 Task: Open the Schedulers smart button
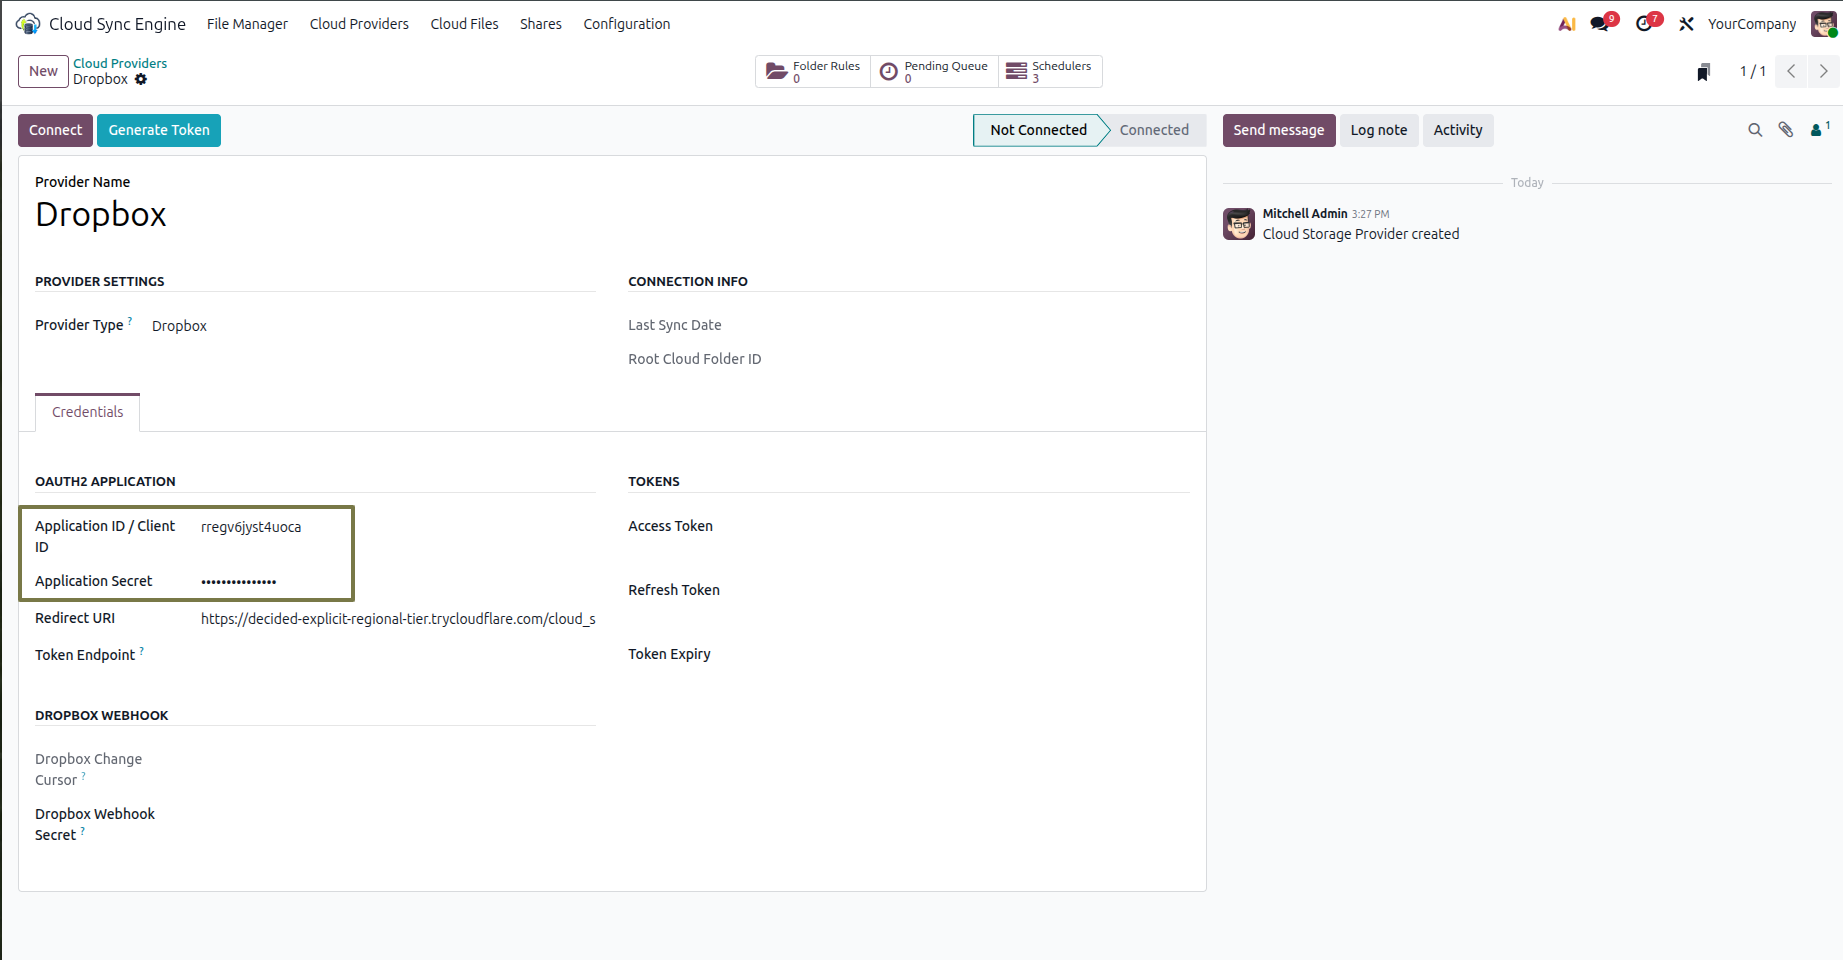[x=1050, y=71]
